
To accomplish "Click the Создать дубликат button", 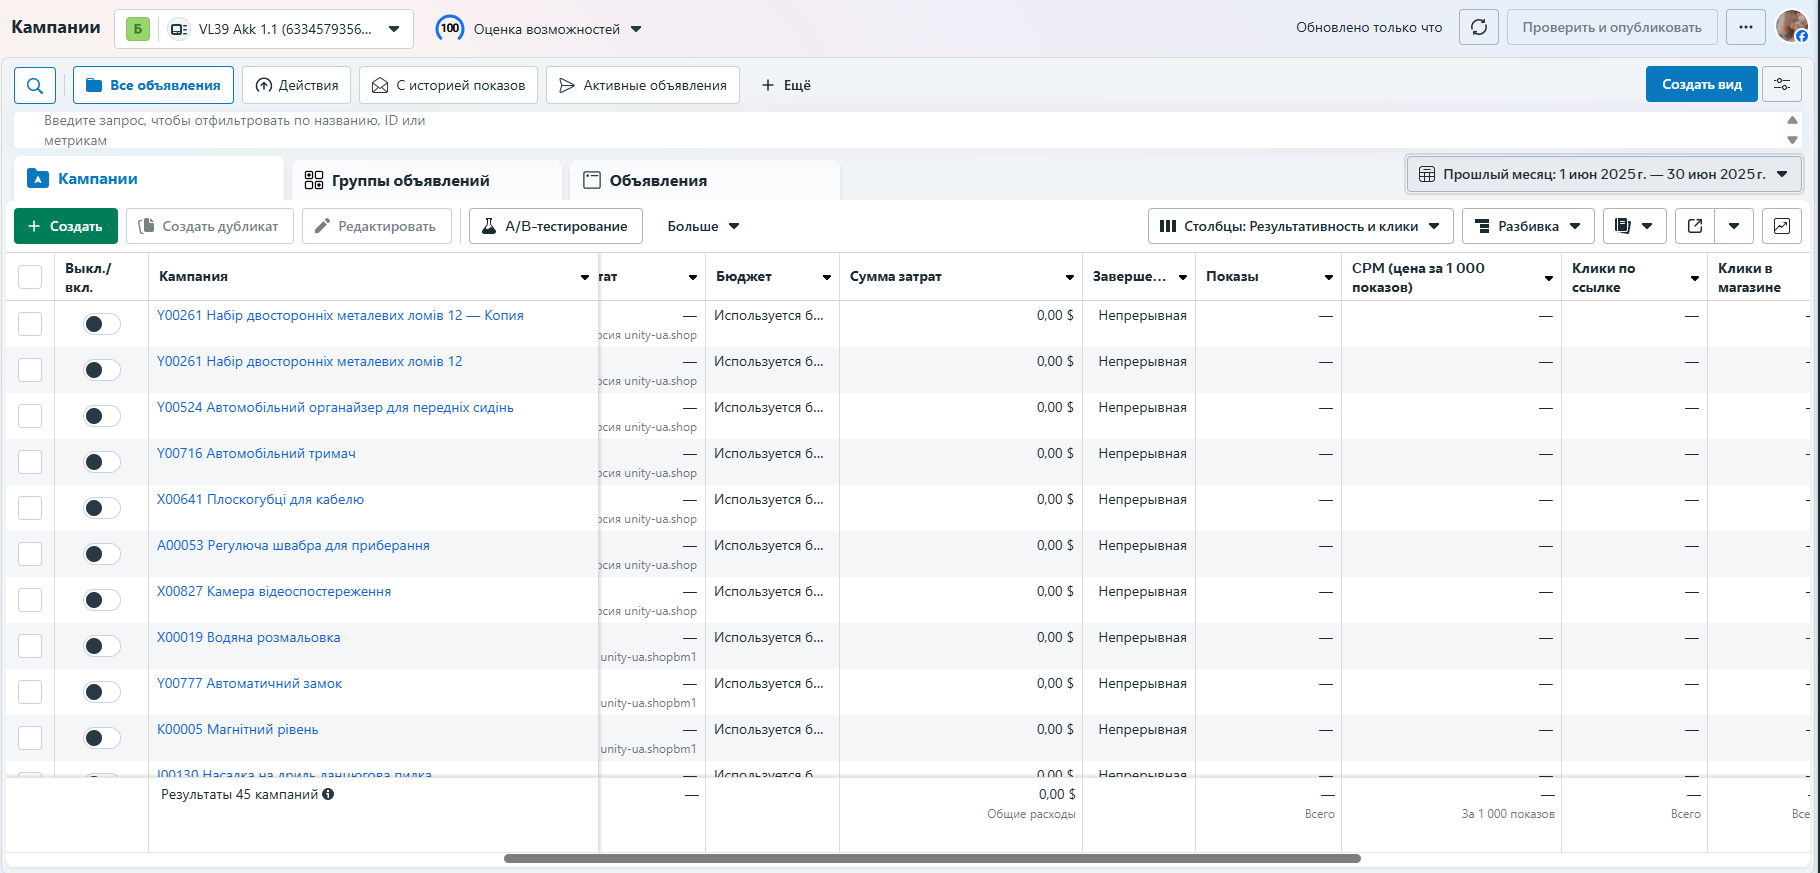I will pos(210,226).
